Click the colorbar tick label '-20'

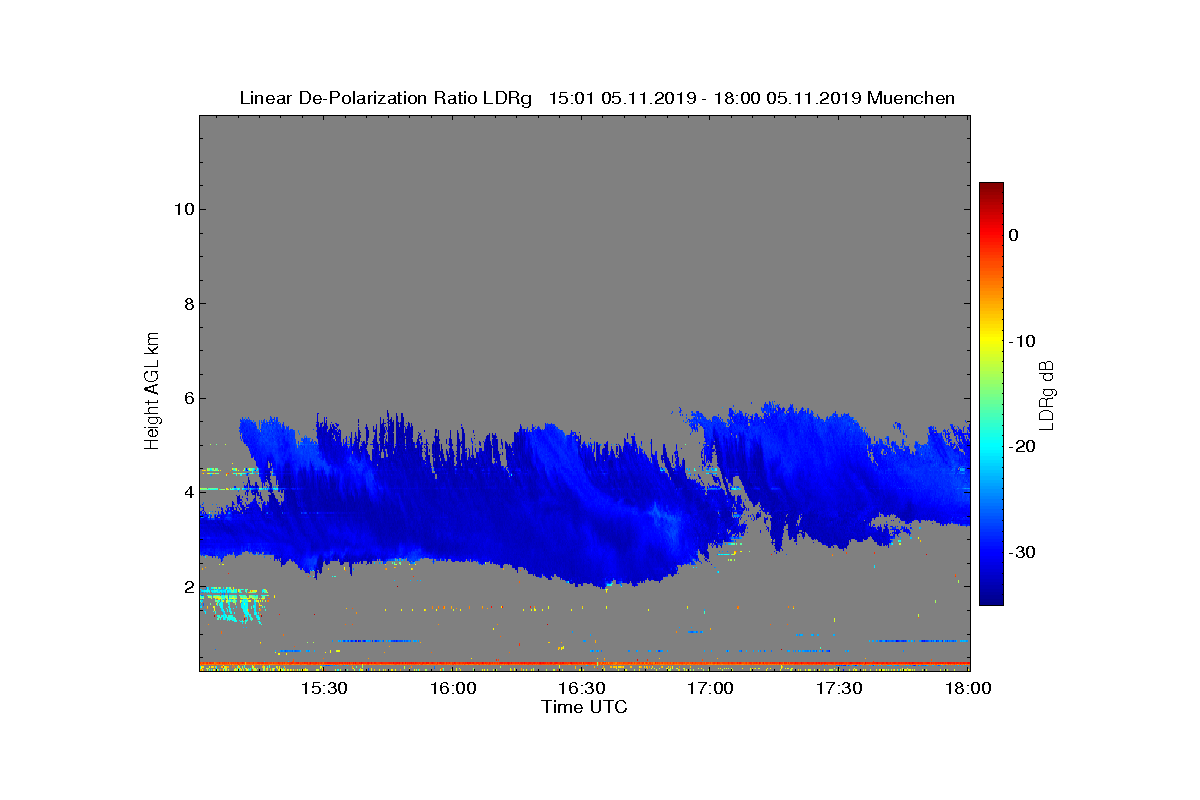(1021, 447)
